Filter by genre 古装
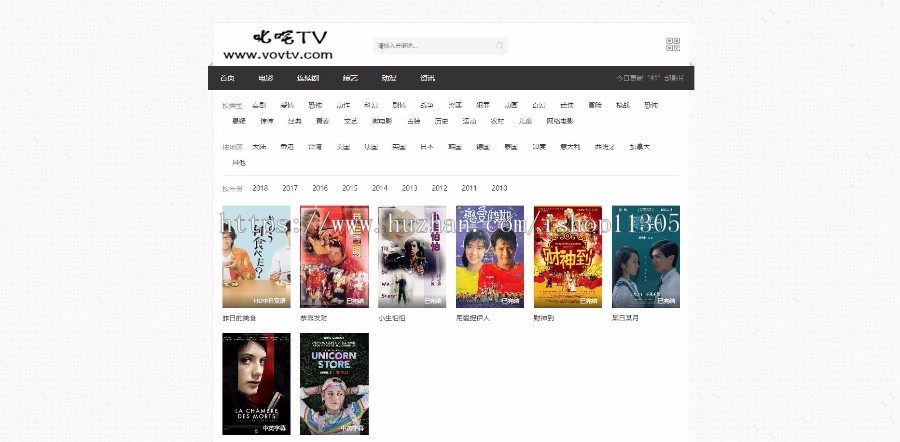The height and width of the screenshot is (442, 900). click(x=413, y=121)
